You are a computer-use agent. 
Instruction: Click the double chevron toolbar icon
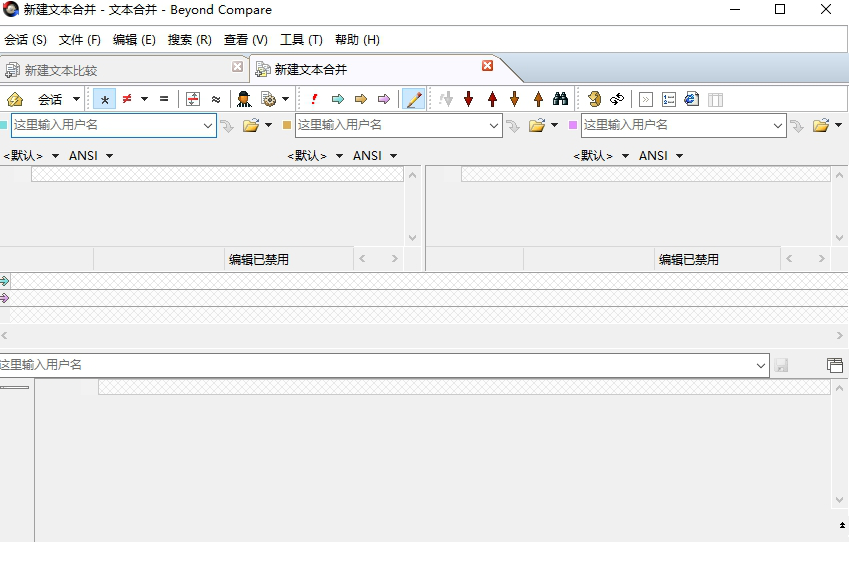tap(646, 100)
